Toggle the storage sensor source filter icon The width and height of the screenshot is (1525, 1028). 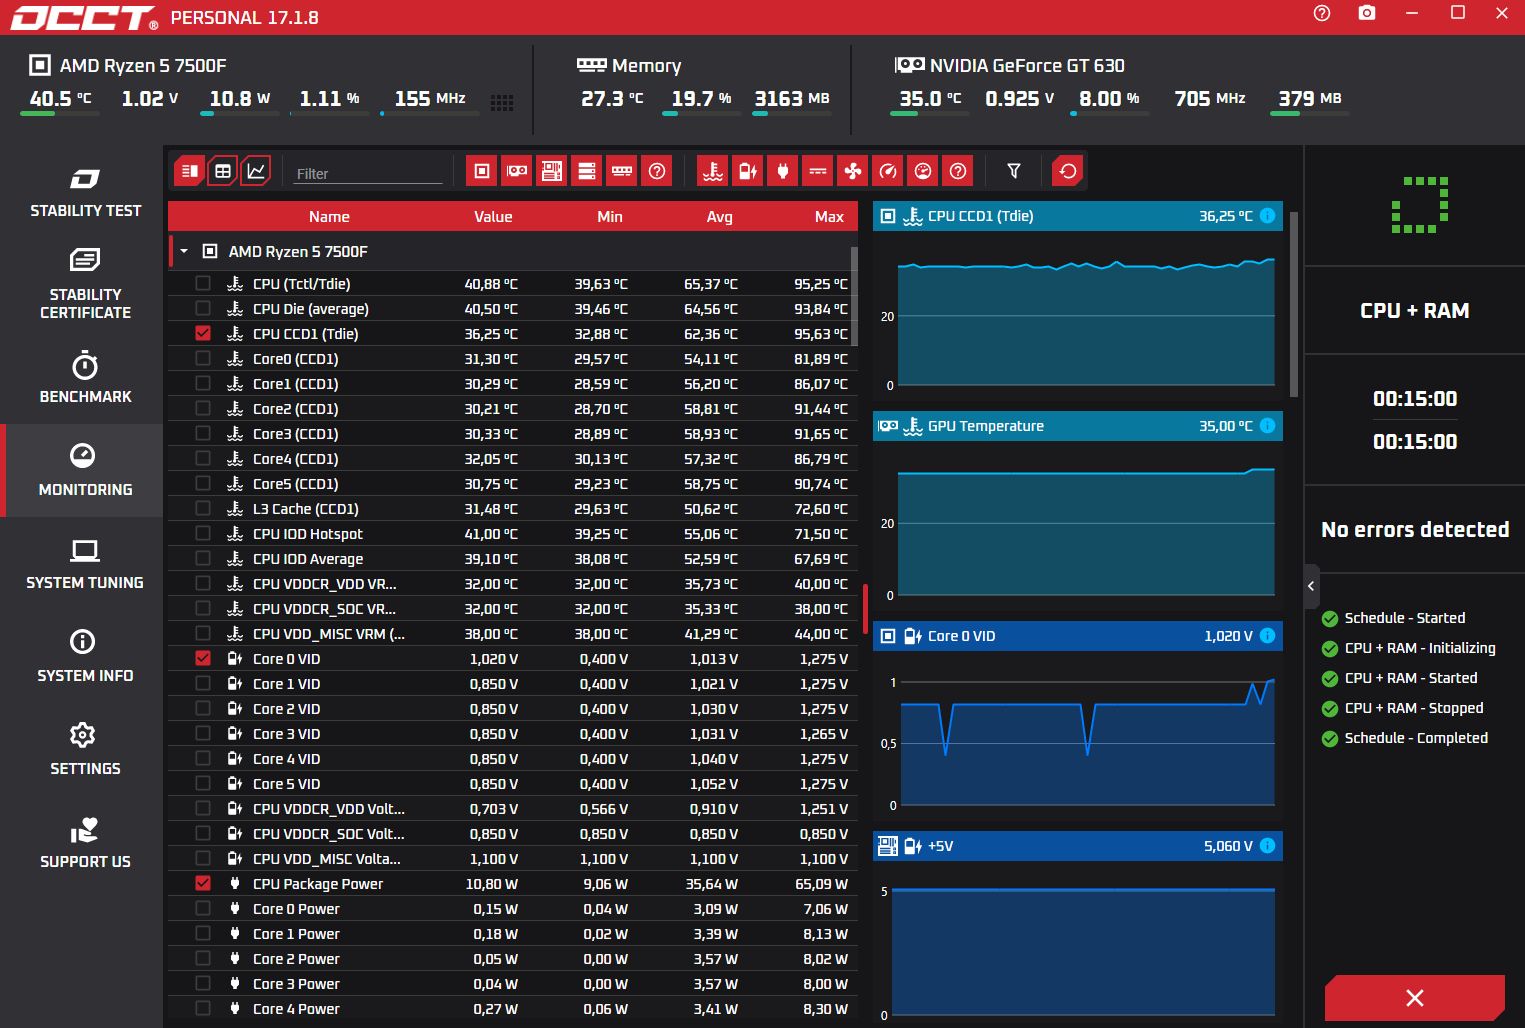point(587,171)
